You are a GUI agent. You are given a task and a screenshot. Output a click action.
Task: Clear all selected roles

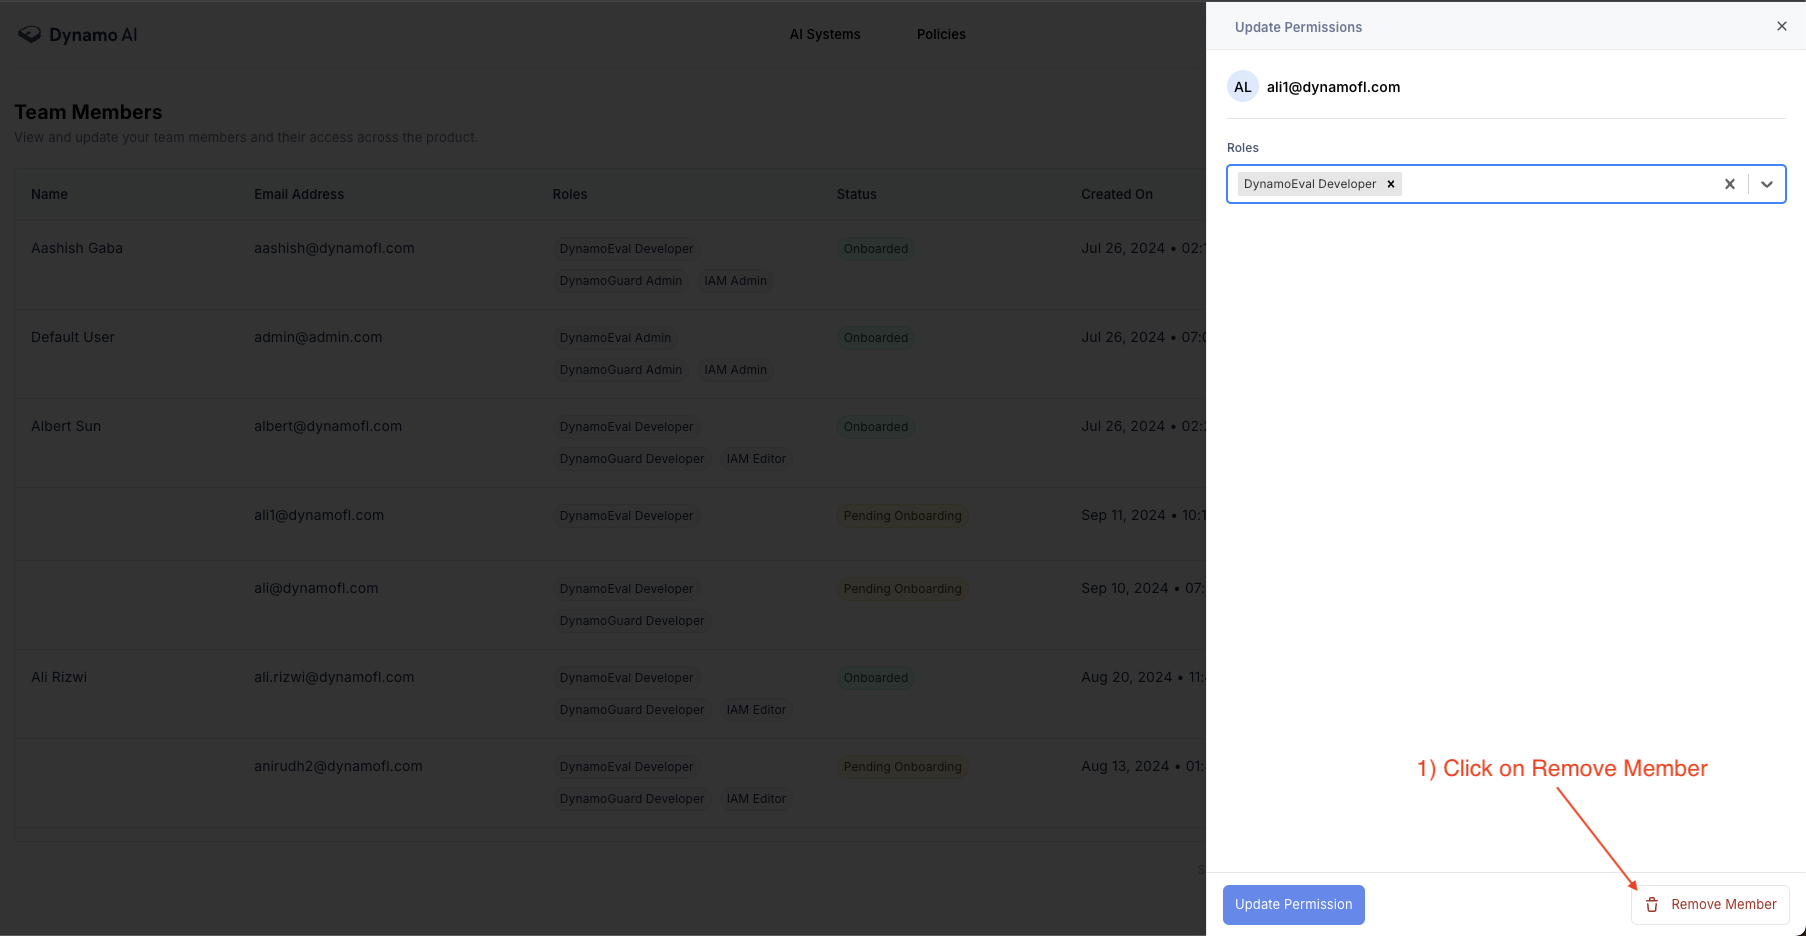click(1729, 184)
